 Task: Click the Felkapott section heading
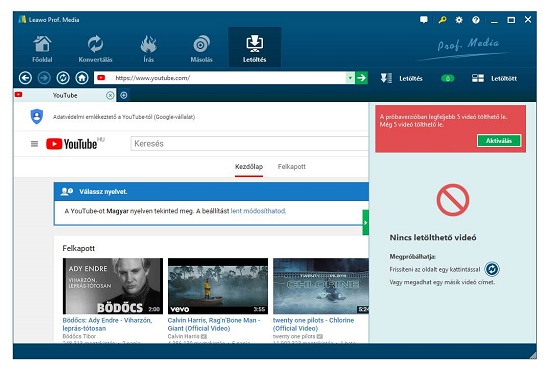point(79,248)
